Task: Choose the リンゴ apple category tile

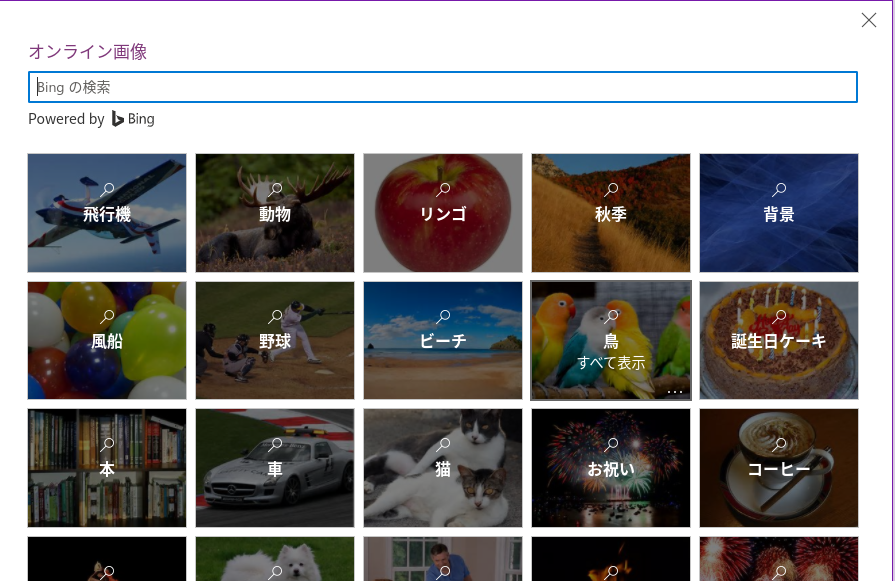Action: click(x=443, y=214)
